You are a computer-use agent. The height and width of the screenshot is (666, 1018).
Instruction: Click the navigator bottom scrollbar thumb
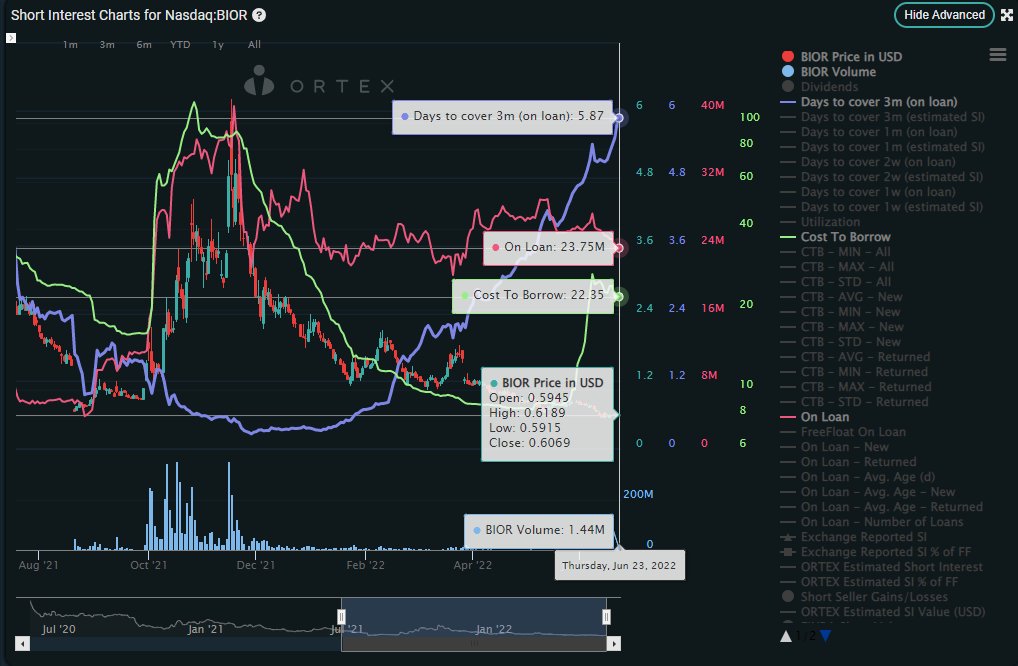point(474,644)
